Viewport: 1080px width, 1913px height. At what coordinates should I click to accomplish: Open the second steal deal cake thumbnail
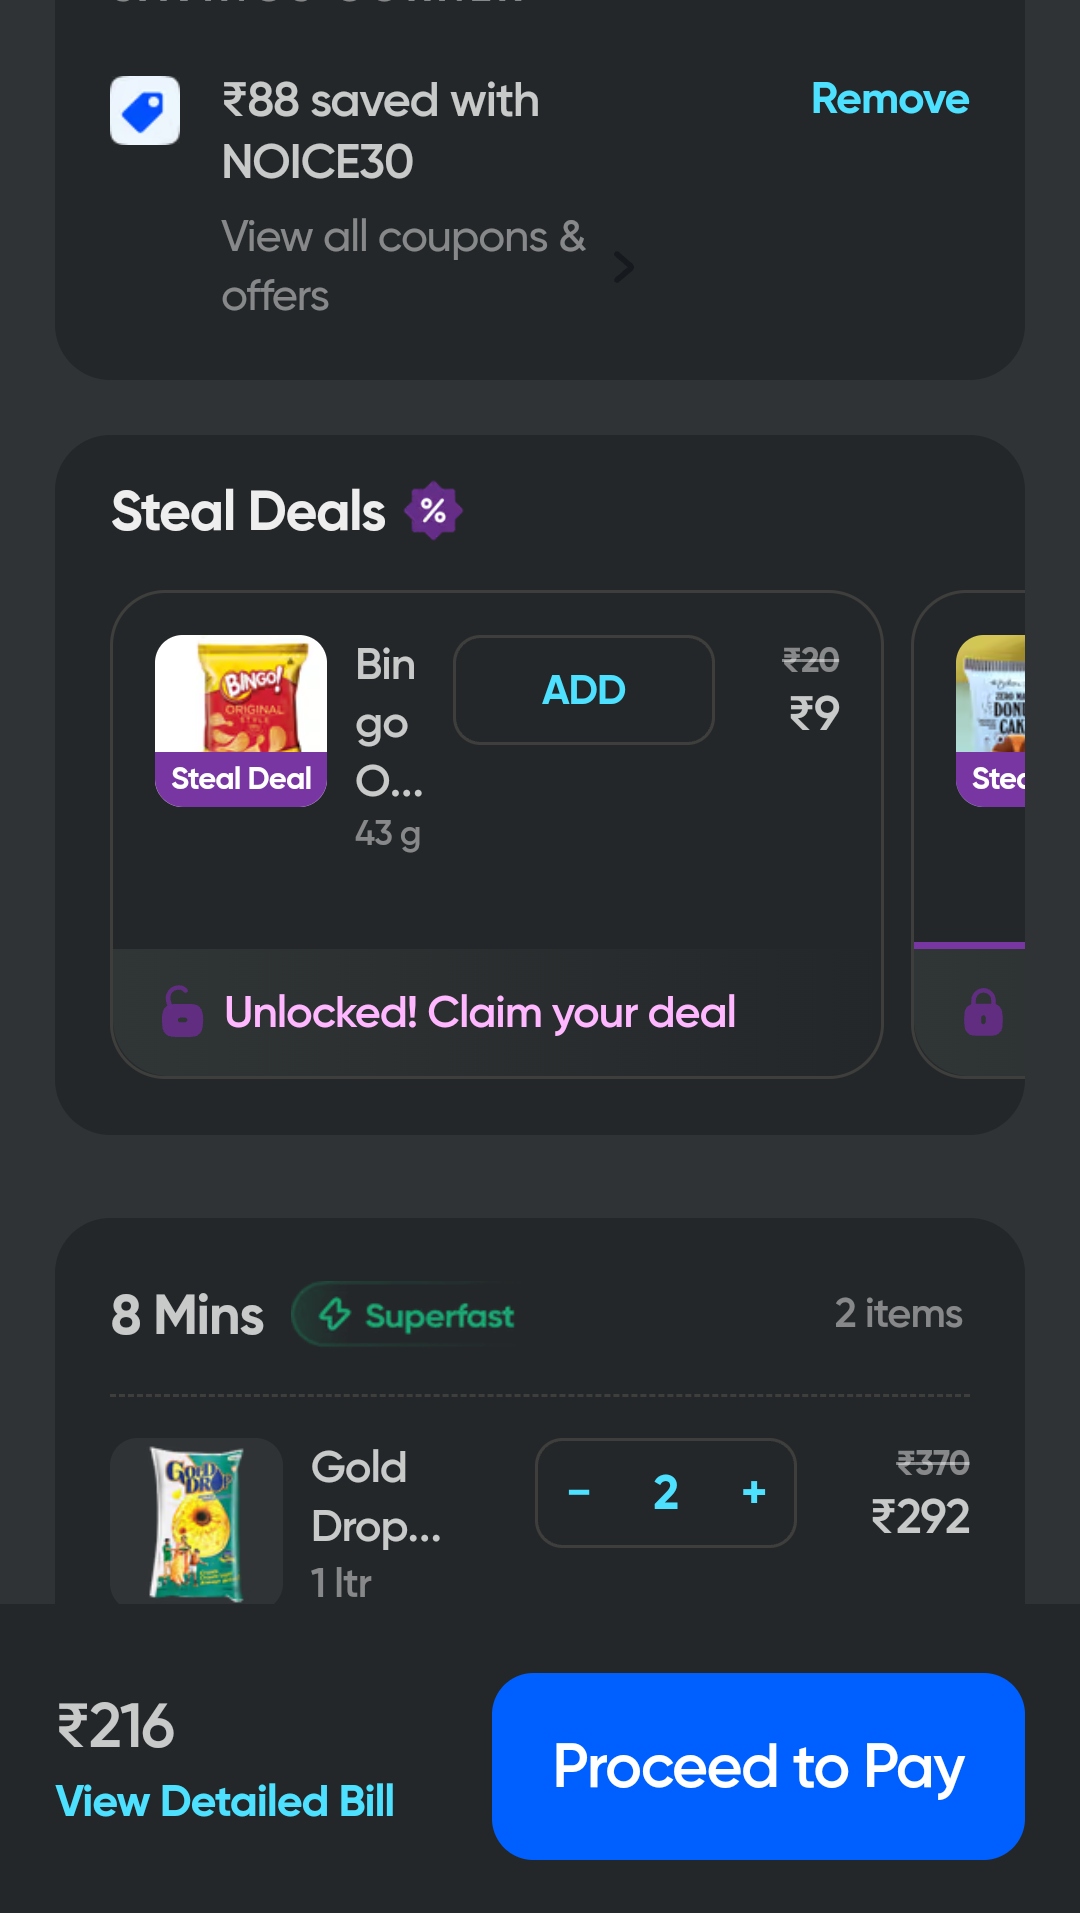(x=992, y=694)
